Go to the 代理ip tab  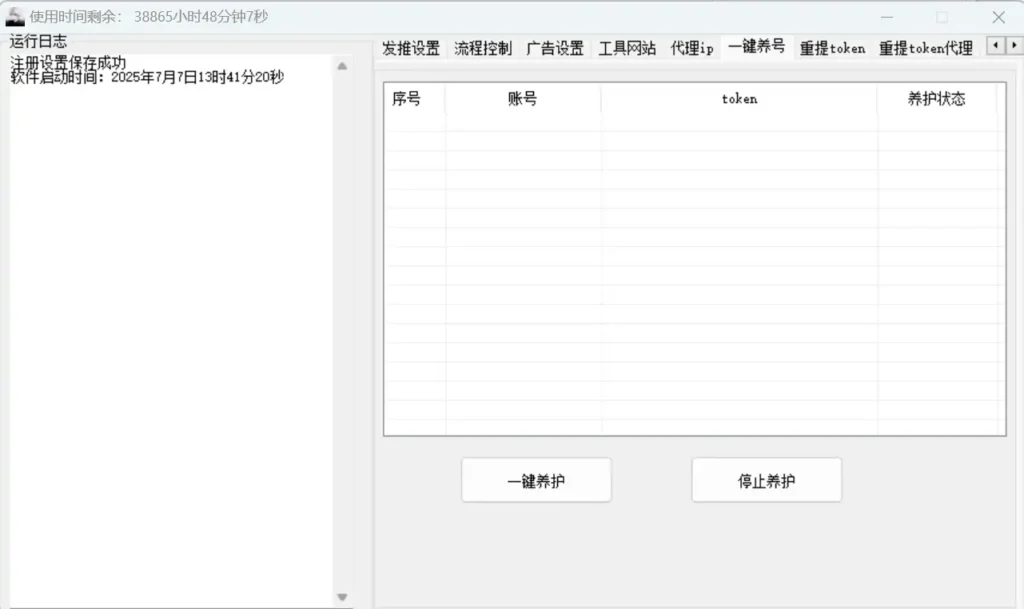point(692,48)
